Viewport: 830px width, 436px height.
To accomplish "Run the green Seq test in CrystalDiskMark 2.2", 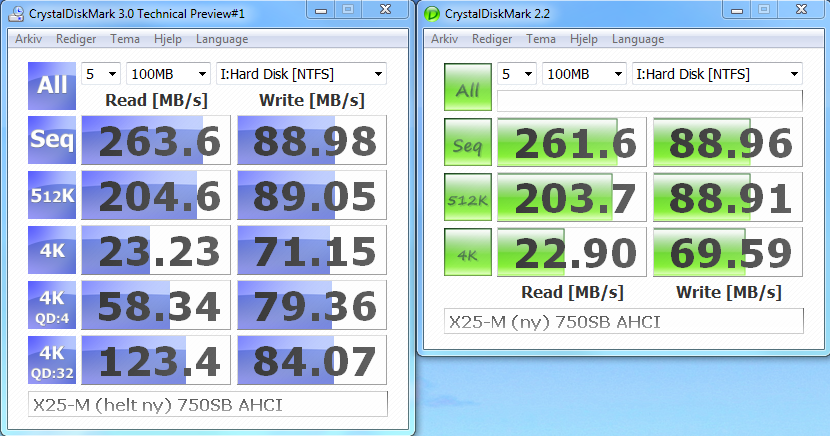I will [468, 142].
